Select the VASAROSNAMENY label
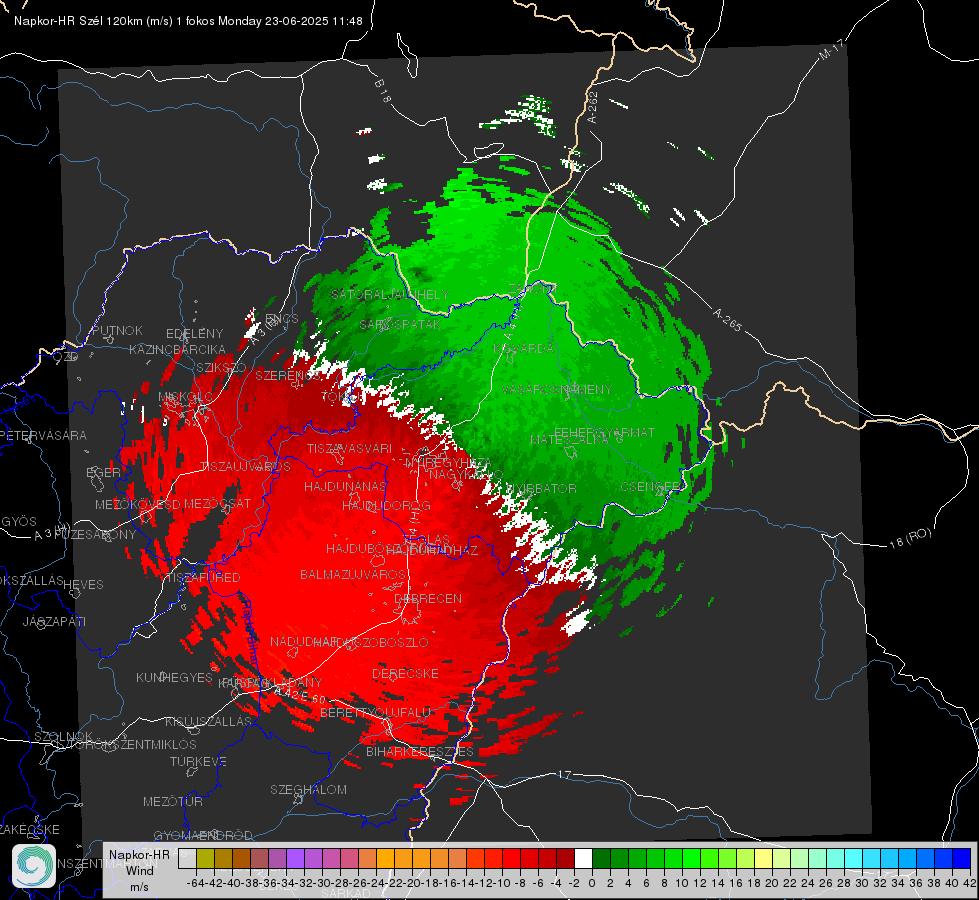Viewport: 979px width, 900px height. pos(557,390)
